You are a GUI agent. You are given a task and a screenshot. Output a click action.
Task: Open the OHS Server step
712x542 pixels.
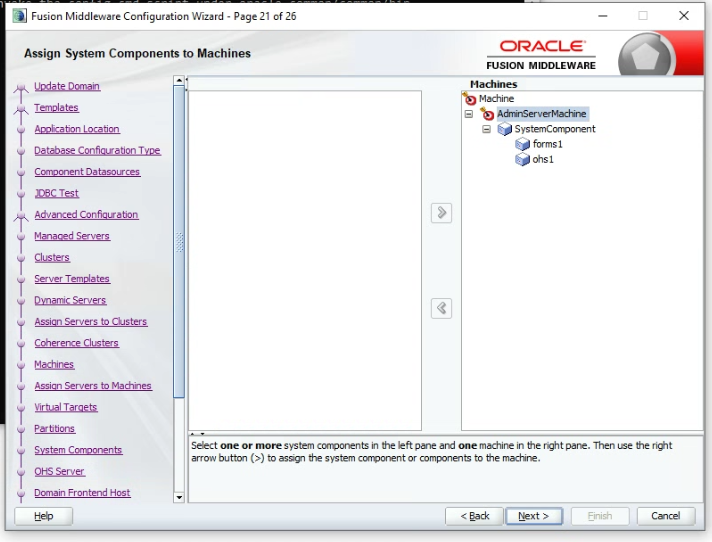(59, 471)
